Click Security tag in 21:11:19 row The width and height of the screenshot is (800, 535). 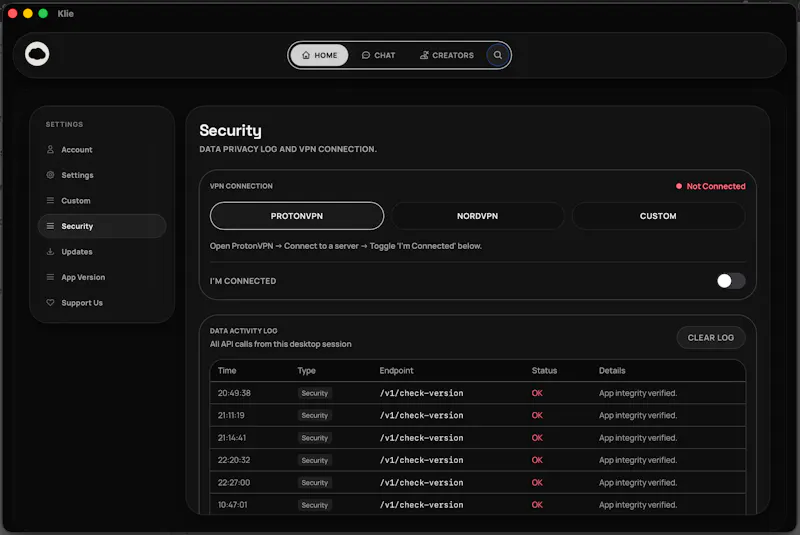point(314,416)
